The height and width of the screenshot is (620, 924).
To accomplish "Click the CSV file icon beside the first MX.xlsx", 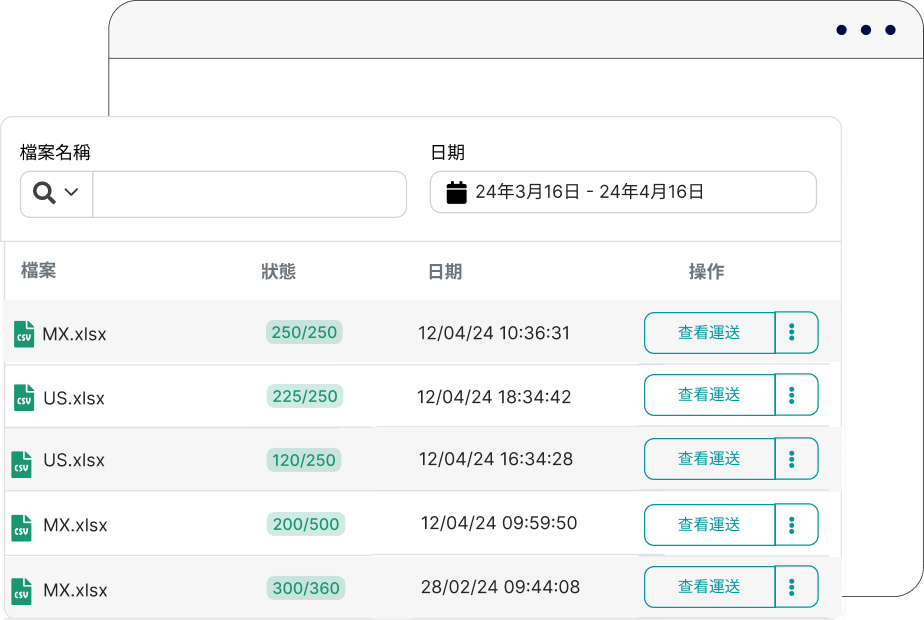I will (25, 332).
